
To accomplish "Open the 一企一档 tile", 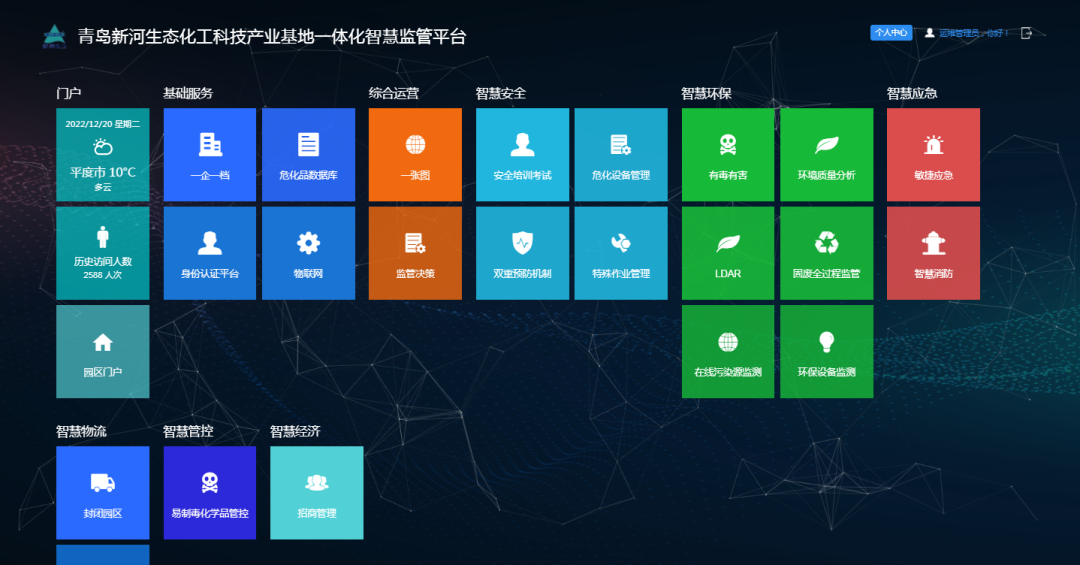I will 209,154.
